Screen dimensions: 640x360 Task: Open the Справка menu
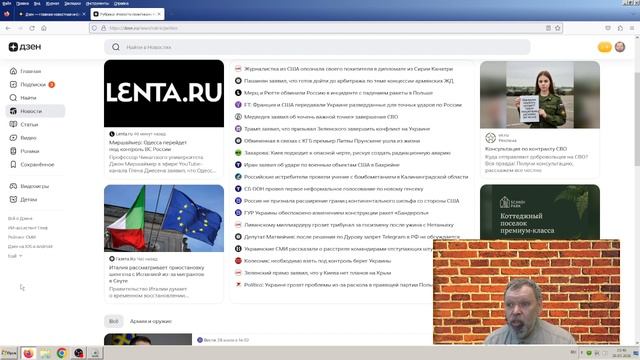click(x=121, y=3)
